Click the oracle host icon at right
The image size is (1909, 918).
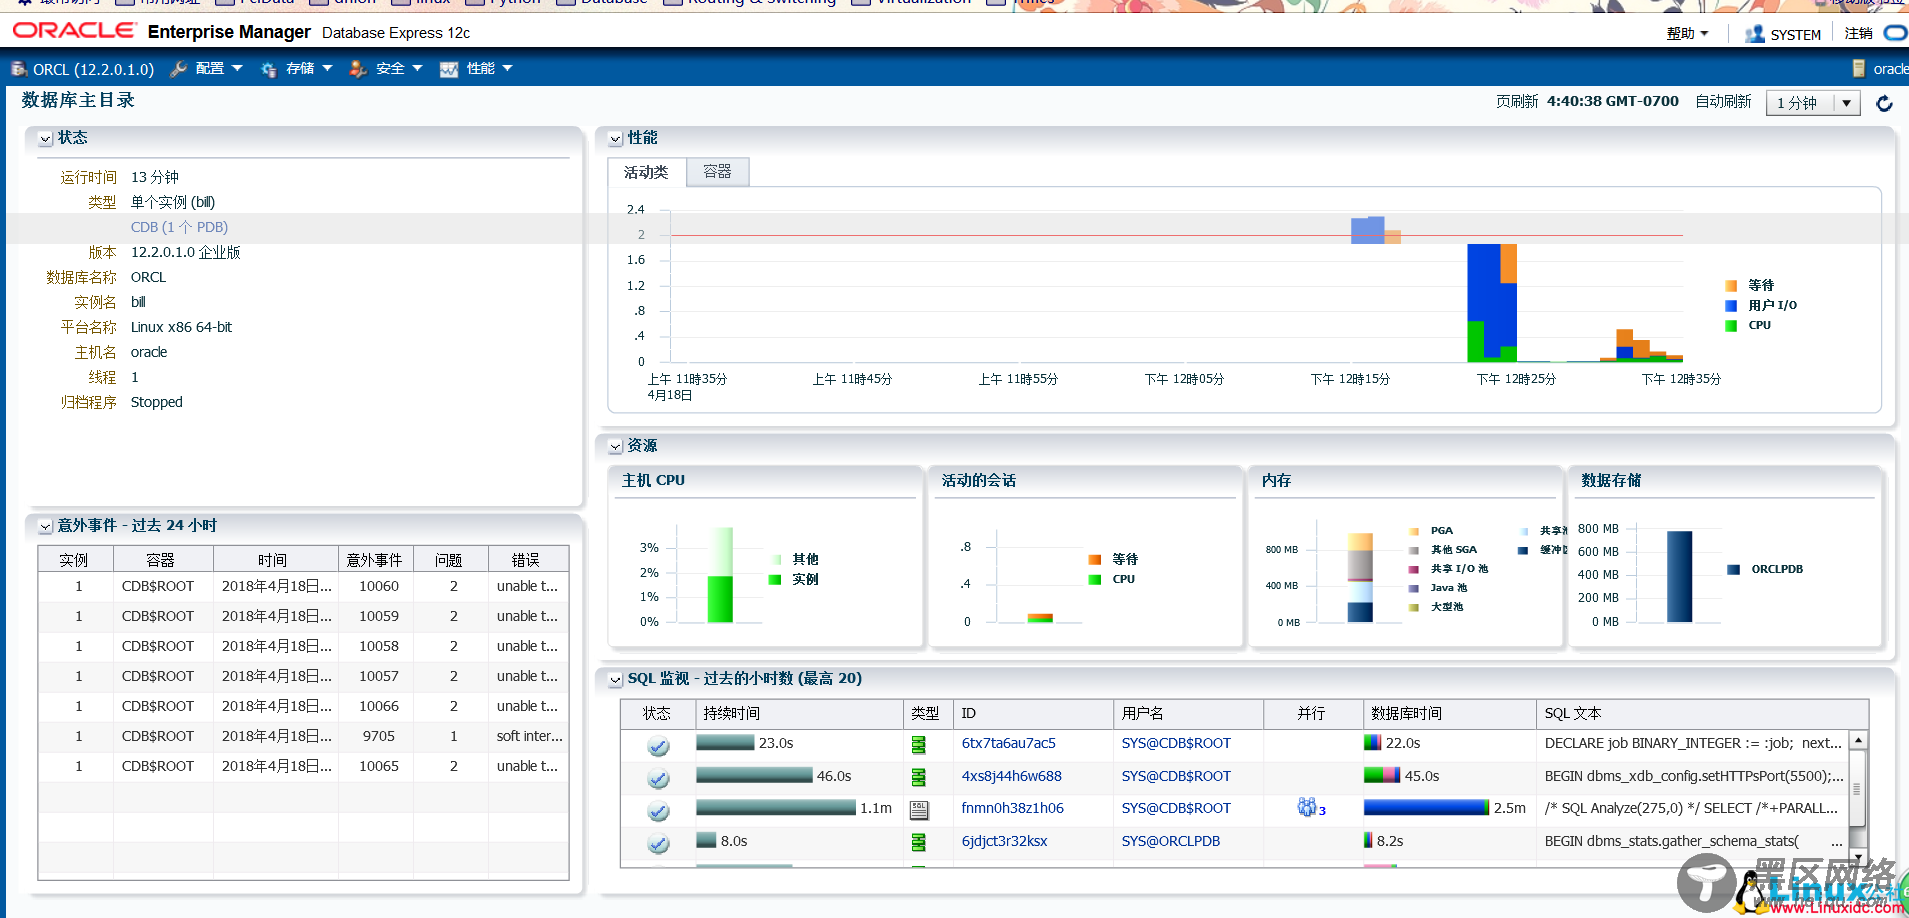(x=1859, y=69)
